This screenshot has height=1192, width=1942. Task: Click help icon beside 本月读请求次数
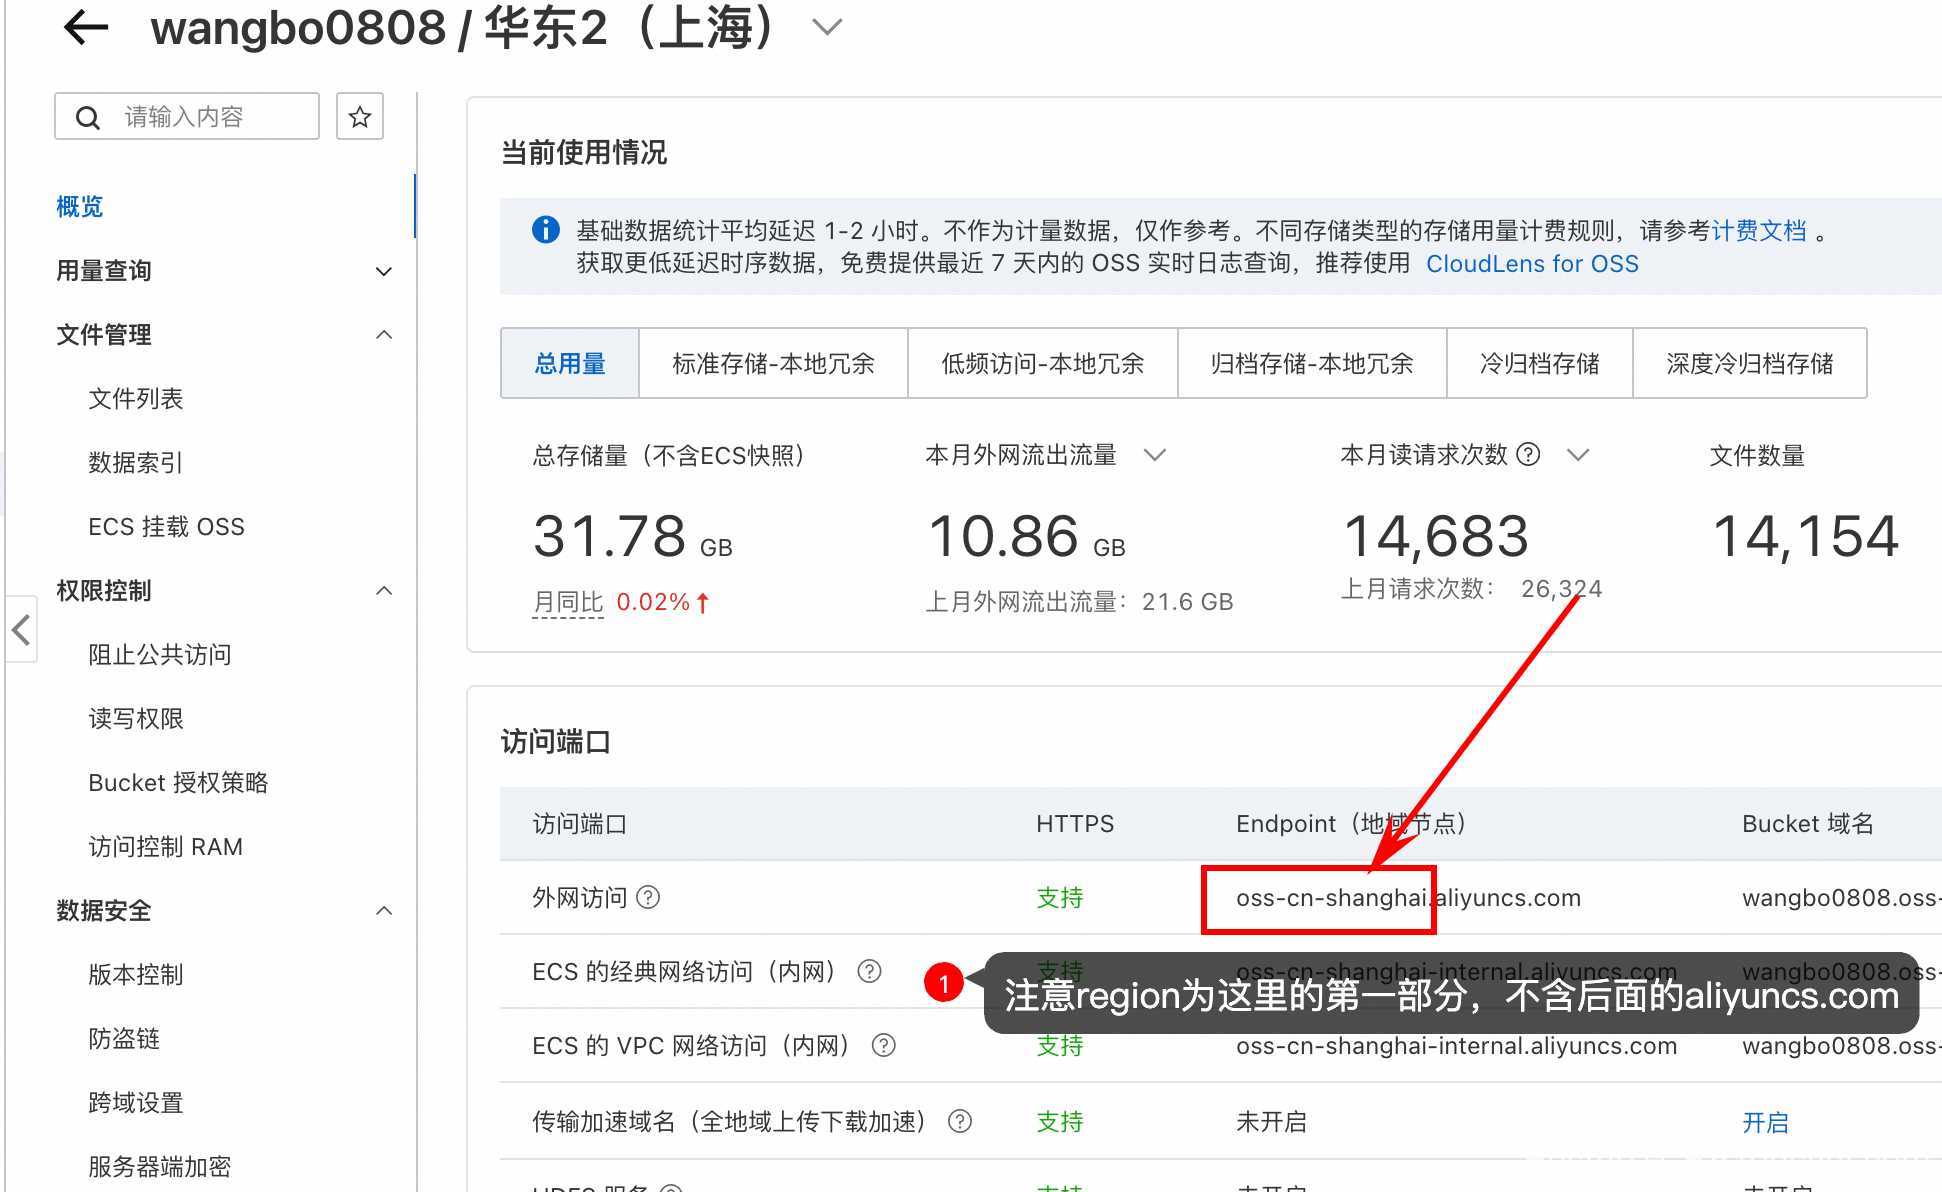(1528, 455)
